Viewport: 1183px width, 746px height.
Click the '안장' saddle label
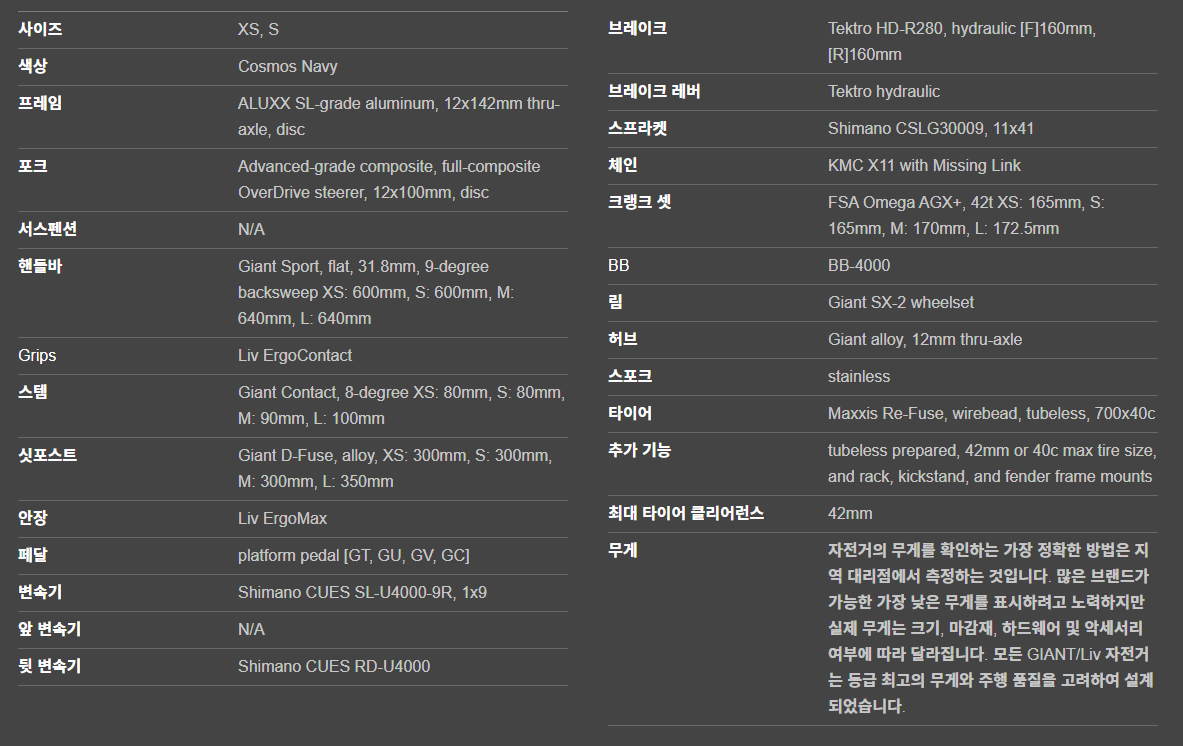[32, 518]
